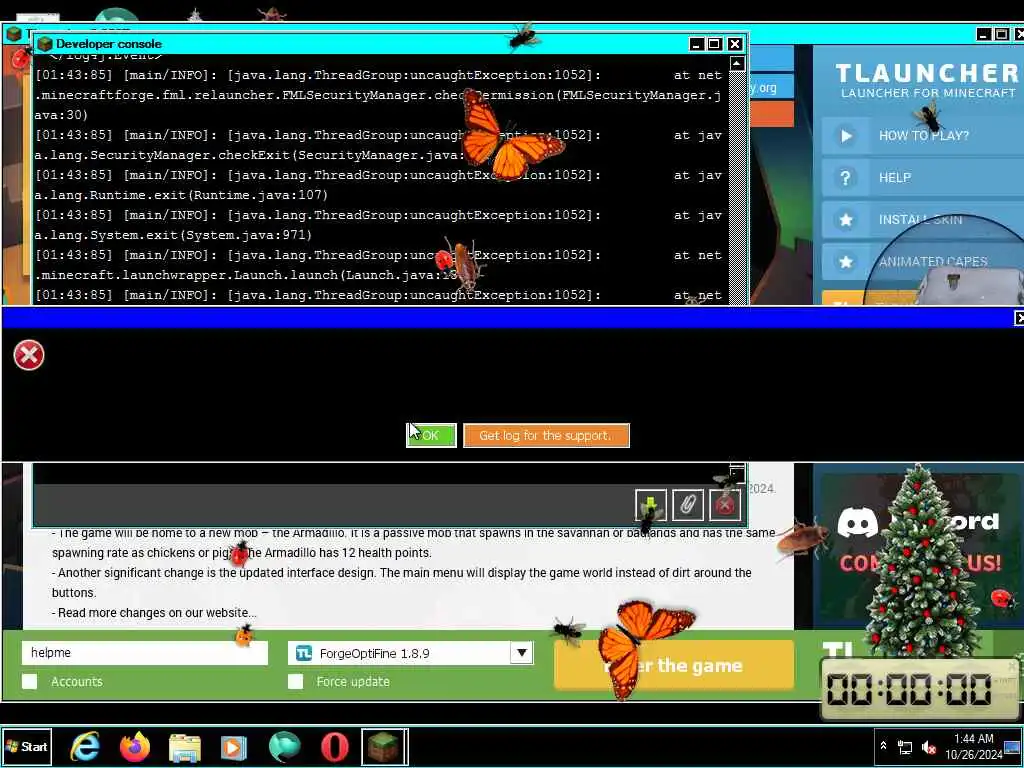
Task: Click the red error icon in the dialog
Action: click(x=29, y=355)
